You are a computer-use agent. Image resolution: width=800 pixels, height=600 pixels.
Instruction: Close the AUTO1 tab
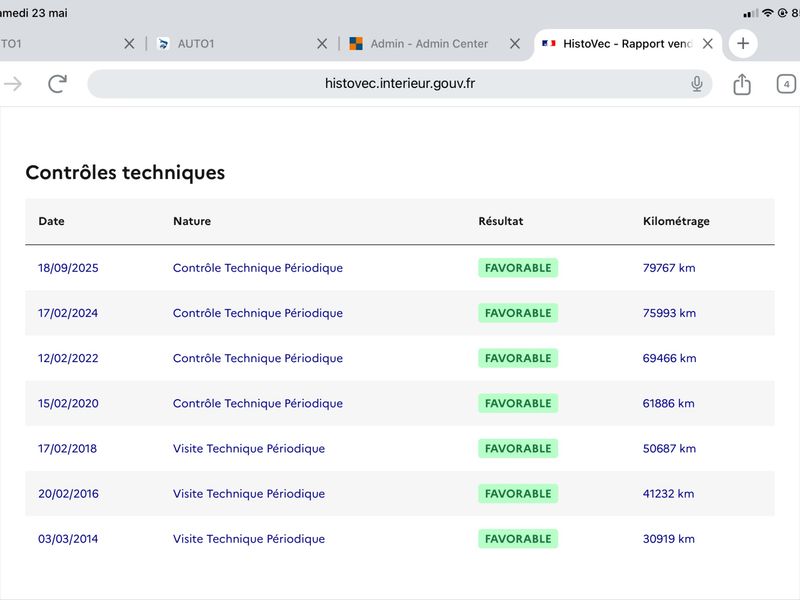point(322,44)
